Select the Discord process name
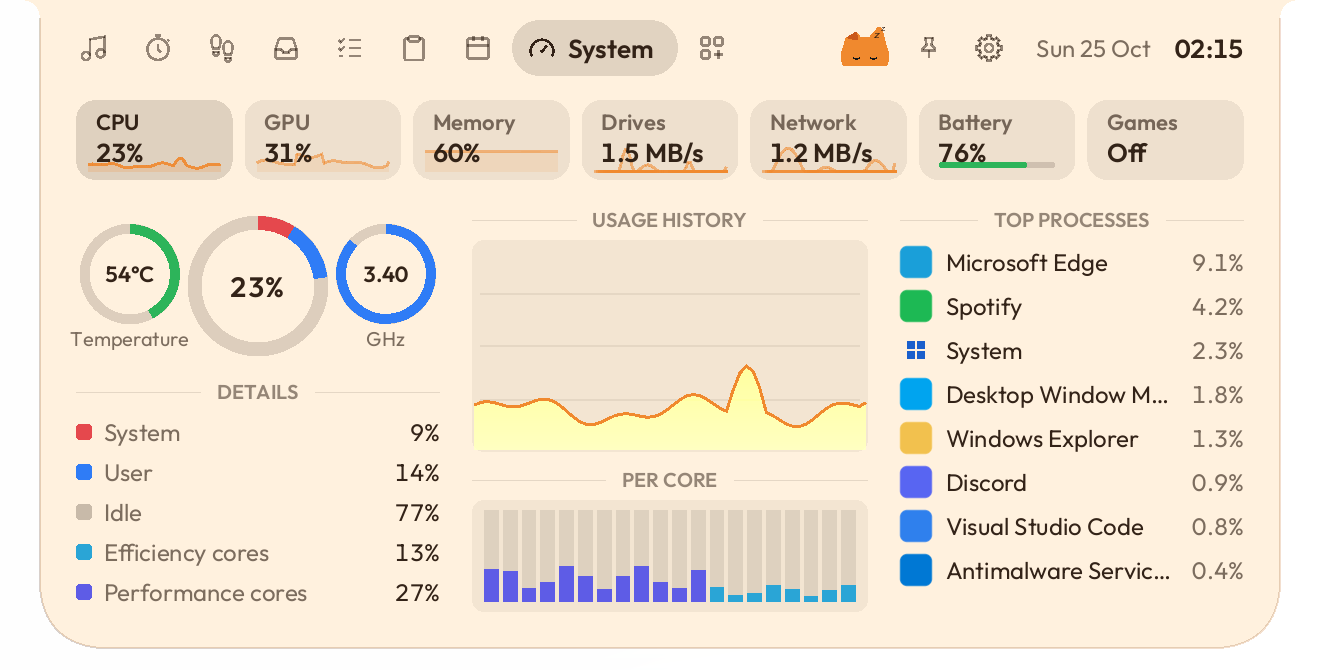The width and height of the screenshot is (1320, 670). pos(986,483)
